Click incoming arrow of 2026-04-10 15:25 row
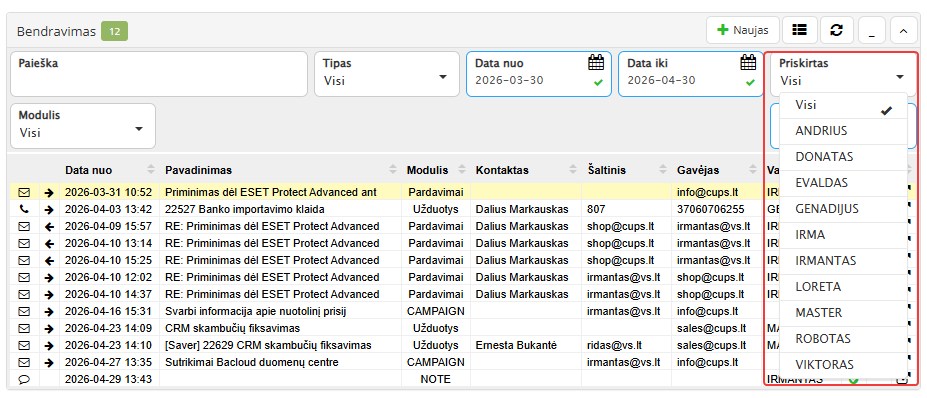This screenshot has height=398, width=927. pos(49,260)
